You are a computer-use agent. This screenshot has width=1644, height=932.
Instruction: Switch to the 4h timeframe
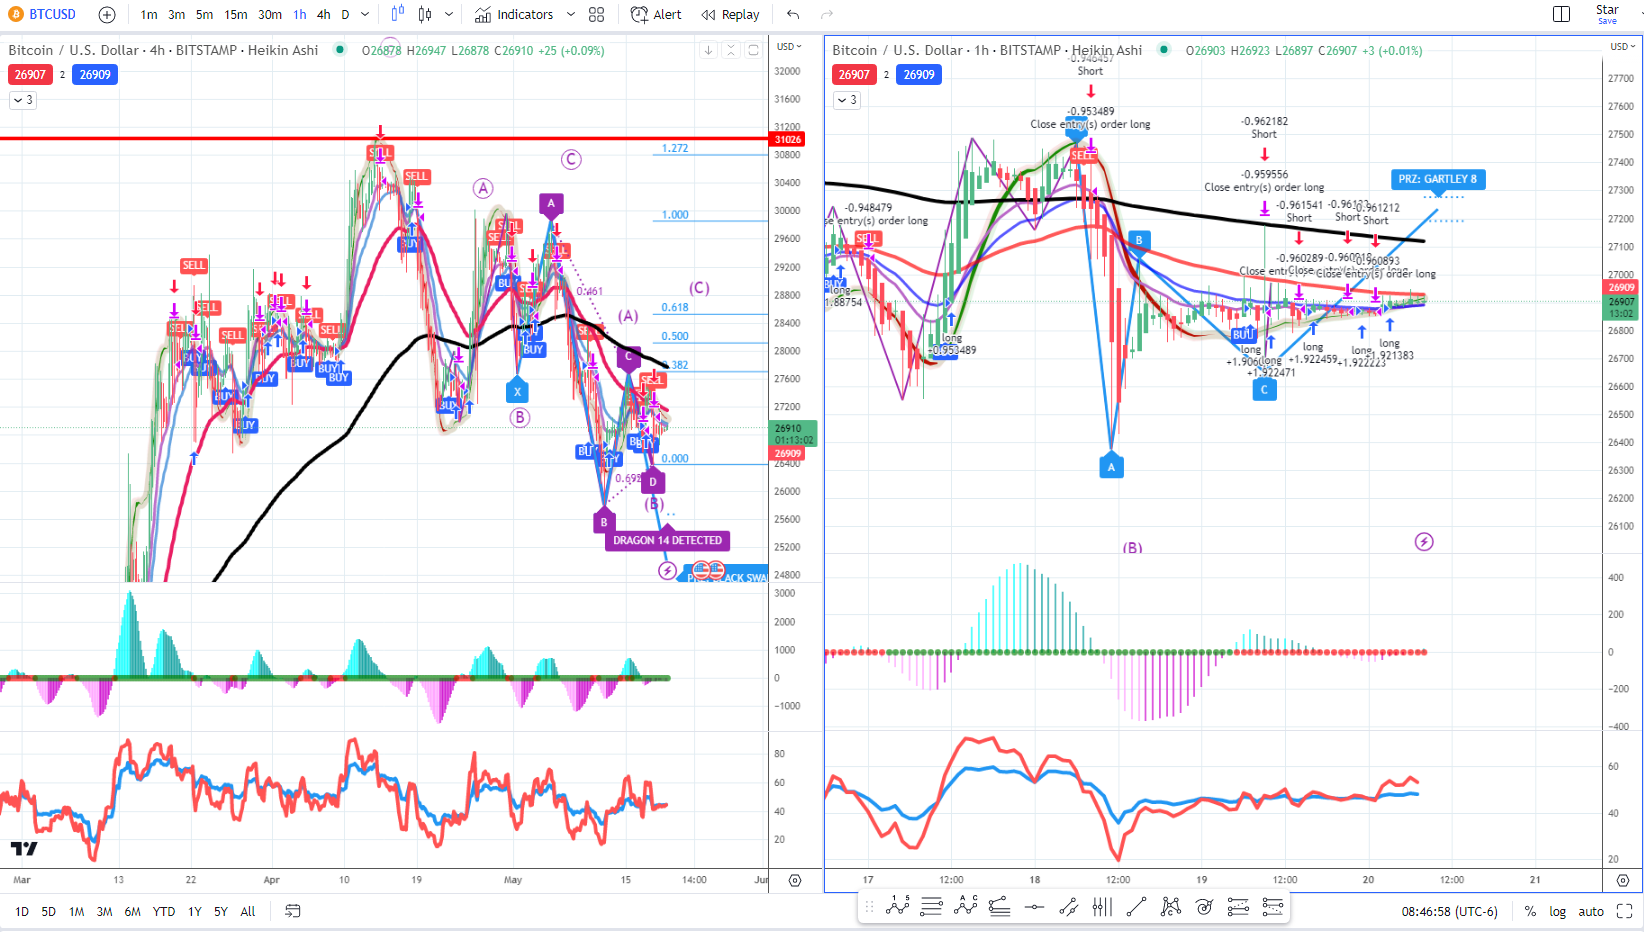pos(324,14)
